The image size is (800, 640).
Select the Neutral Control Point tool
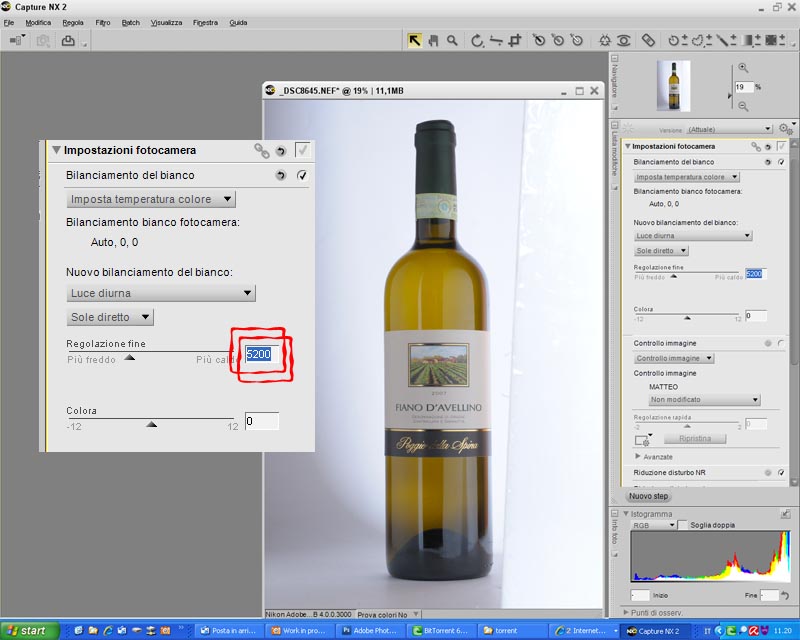click(558, 40)
